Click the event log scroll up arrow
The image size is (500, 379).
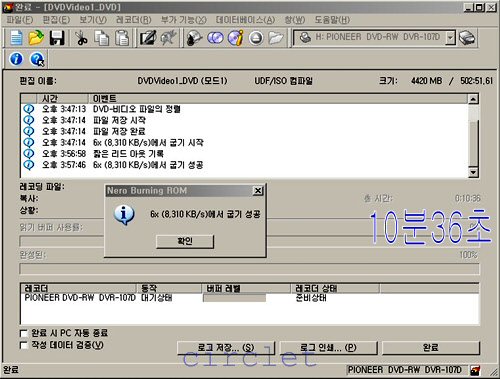pyautogui.click(x=473, y=99)
